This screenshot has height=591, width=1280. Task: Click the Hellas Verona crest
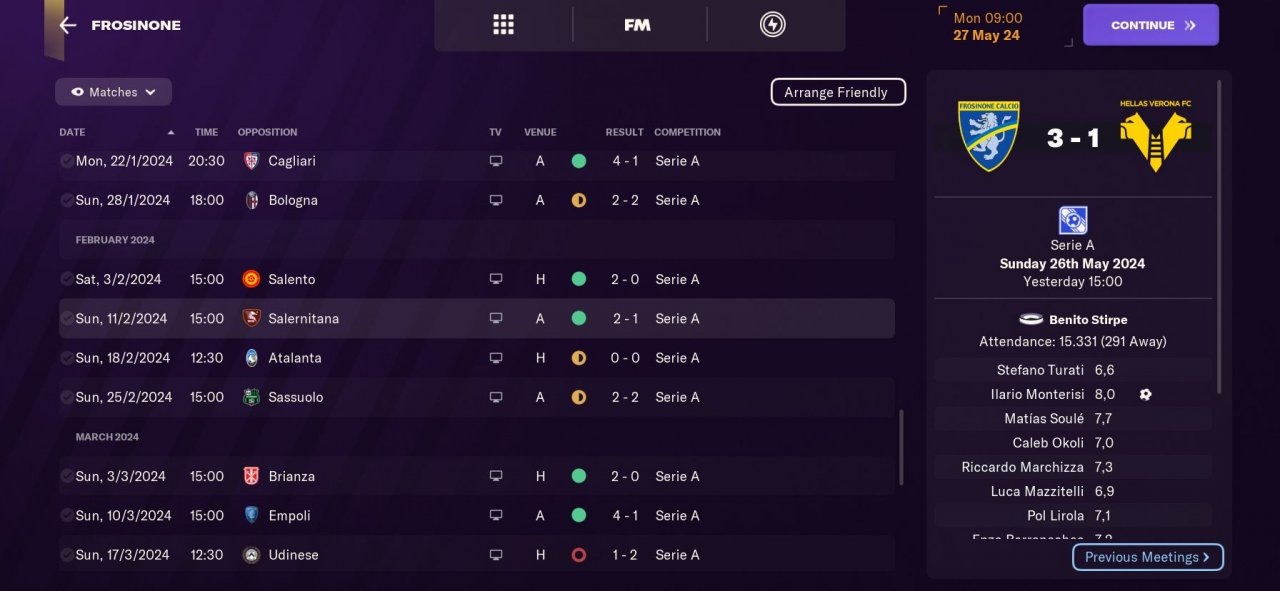tap(1155, 135)
